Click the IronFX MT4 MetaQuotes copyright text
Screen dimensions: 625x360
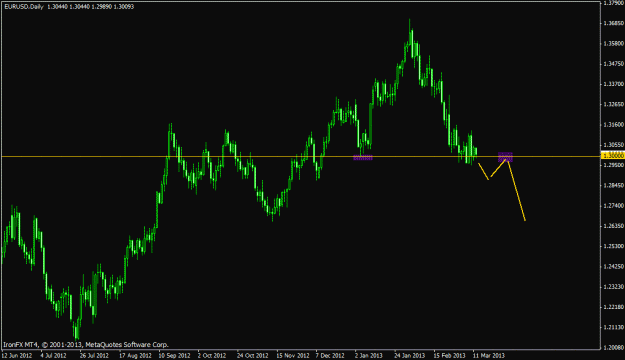coord(86,345)
